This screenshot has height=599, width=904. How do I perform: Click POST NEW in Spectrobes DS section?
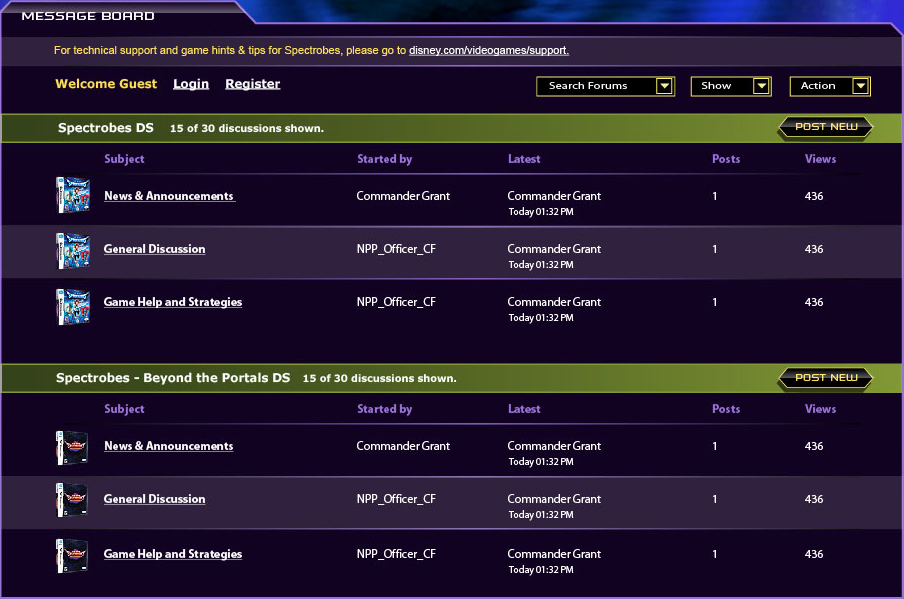[826, 127]
